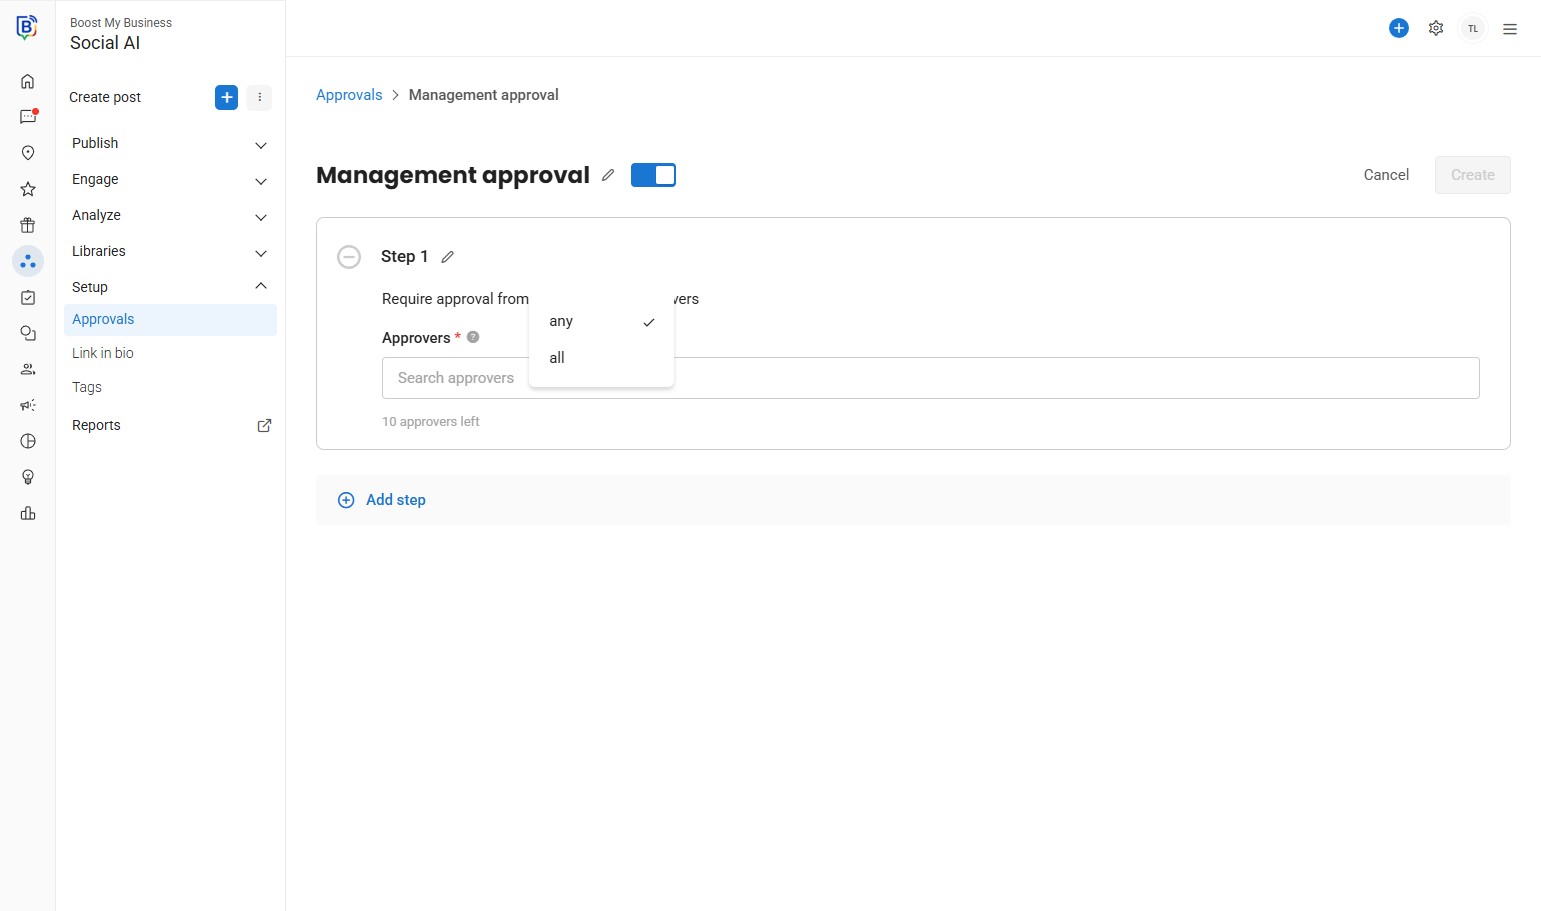Click the star icon in left rail
The width and height of the screenshot is (1541, 911).
pos(28,189)
